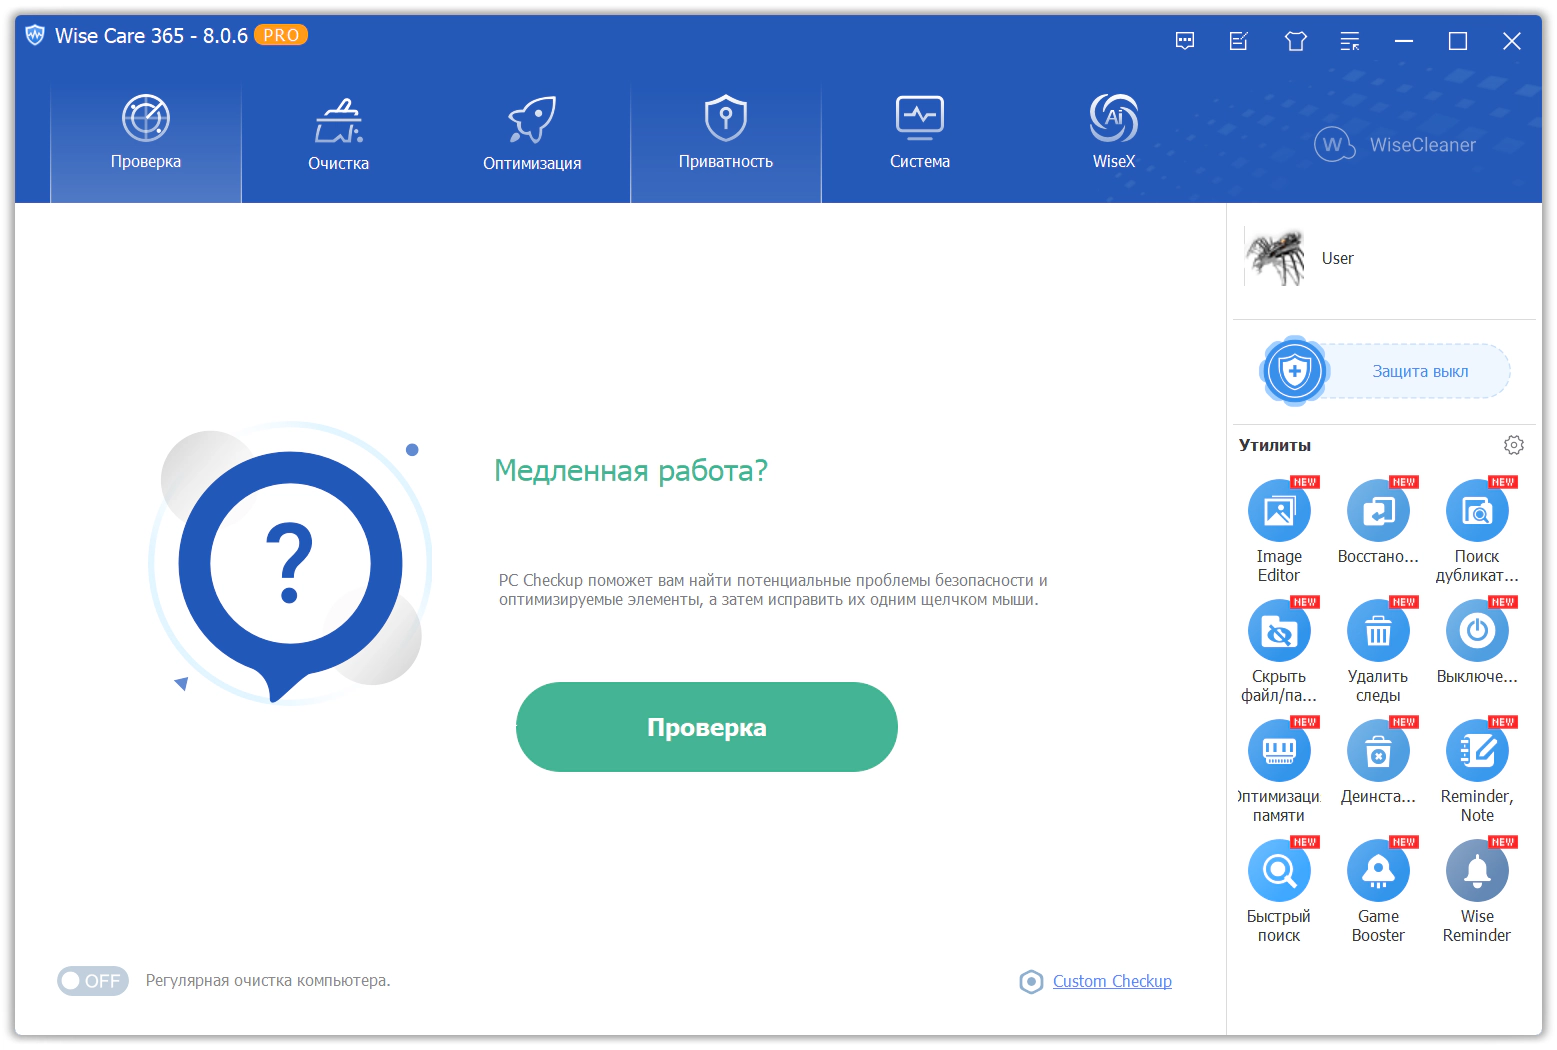
Task: Open the title bar menu list icon
Action: pos(1350,41)
